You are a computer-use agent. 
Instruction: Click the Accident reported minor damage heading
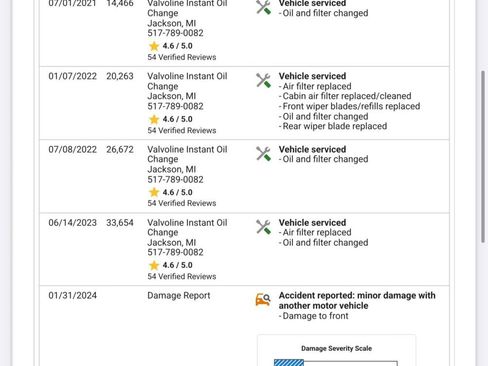coord(357,301)
